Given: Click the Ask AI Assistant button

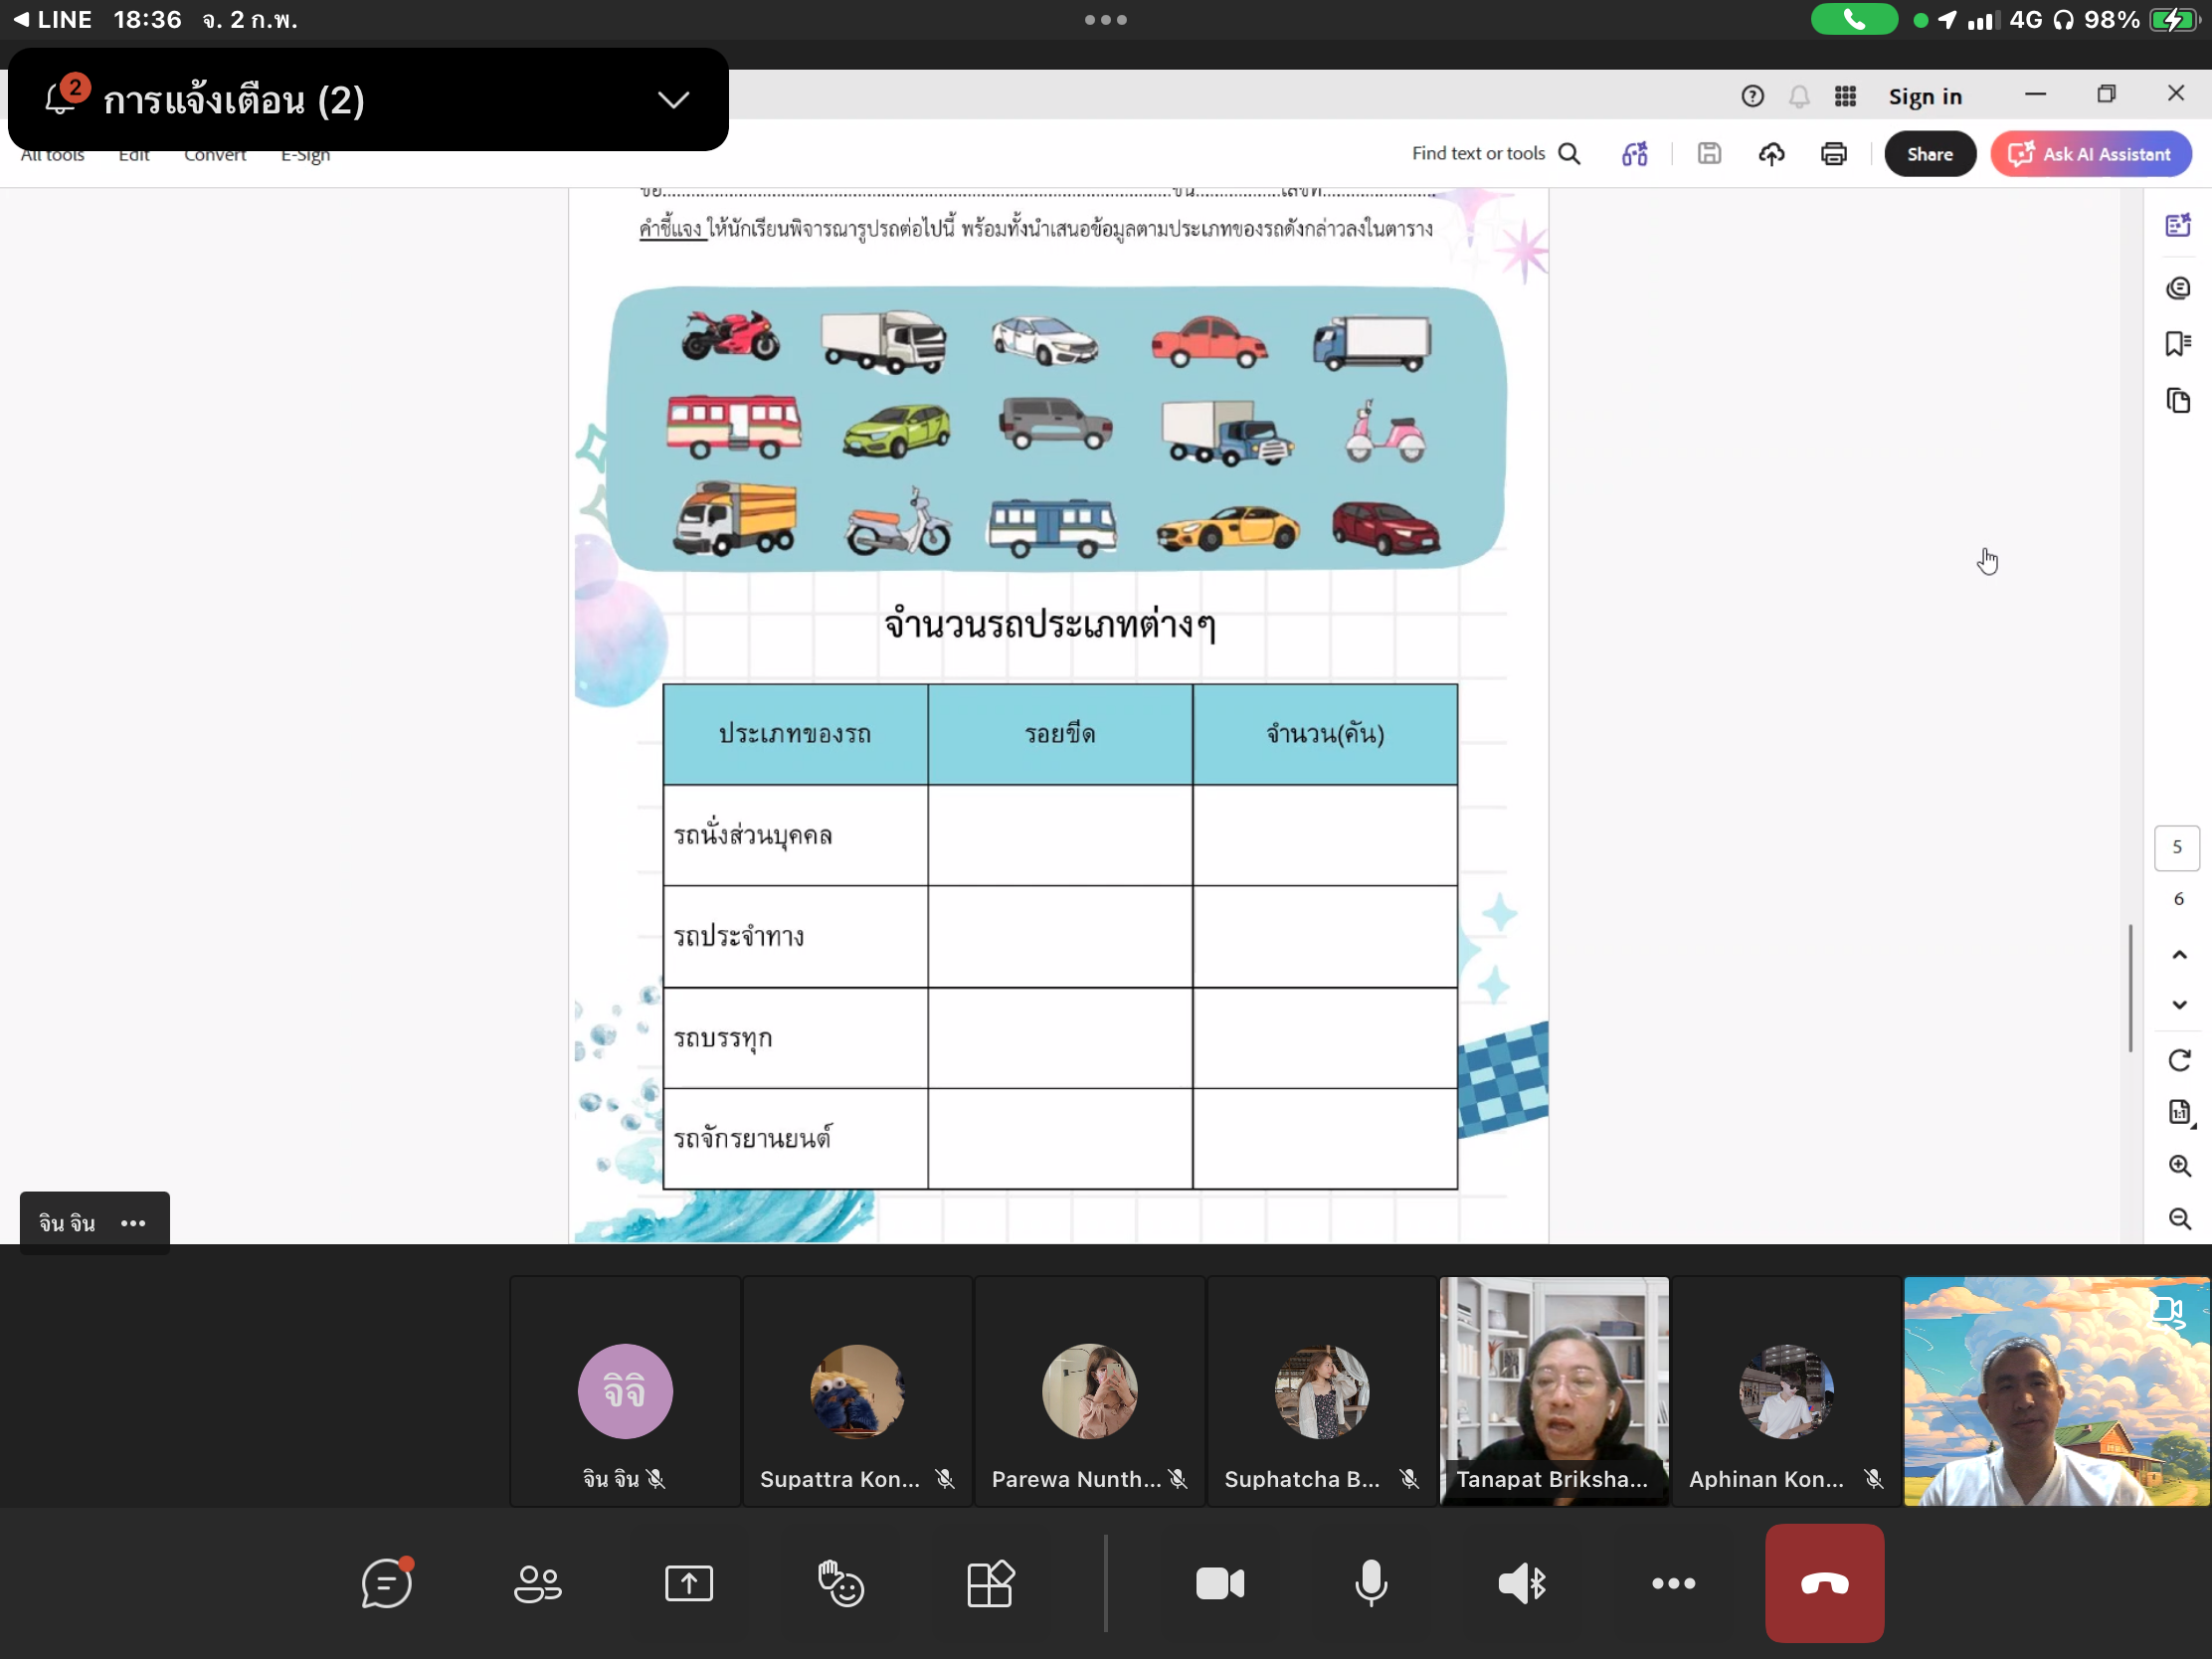Looking at the screenshot, I should [2090, 154].
